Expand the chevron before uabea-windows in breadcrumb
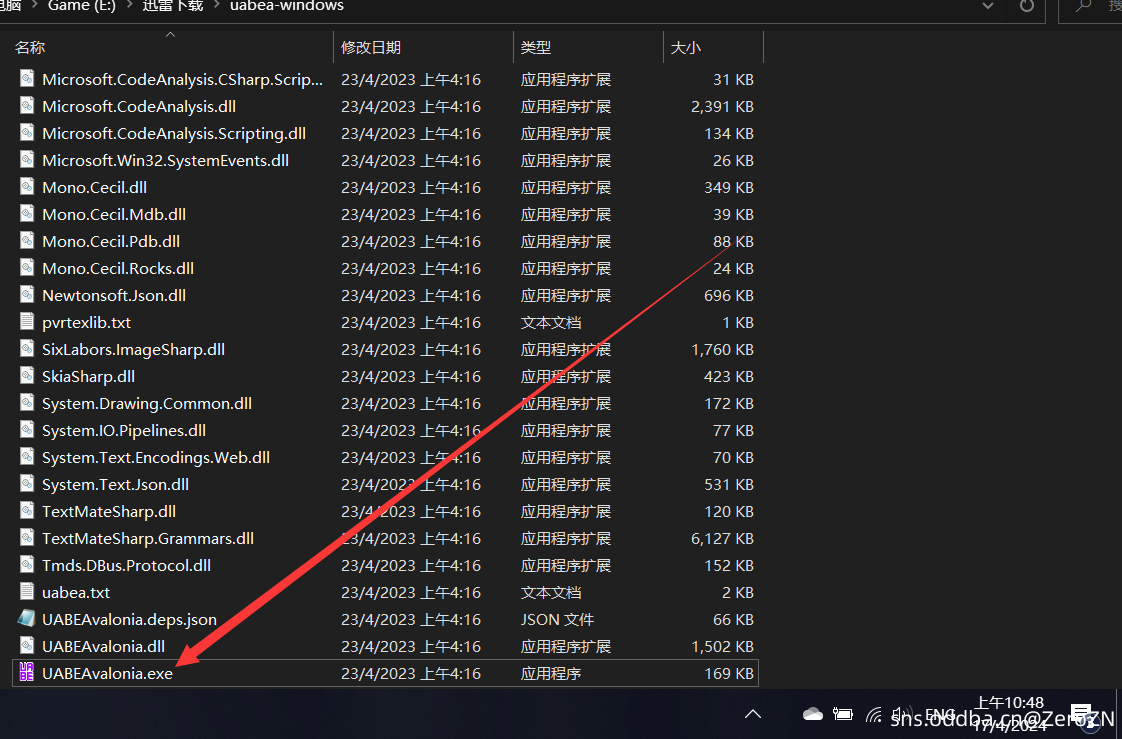This screenshot has width=1122, height=739. [217, 7]
